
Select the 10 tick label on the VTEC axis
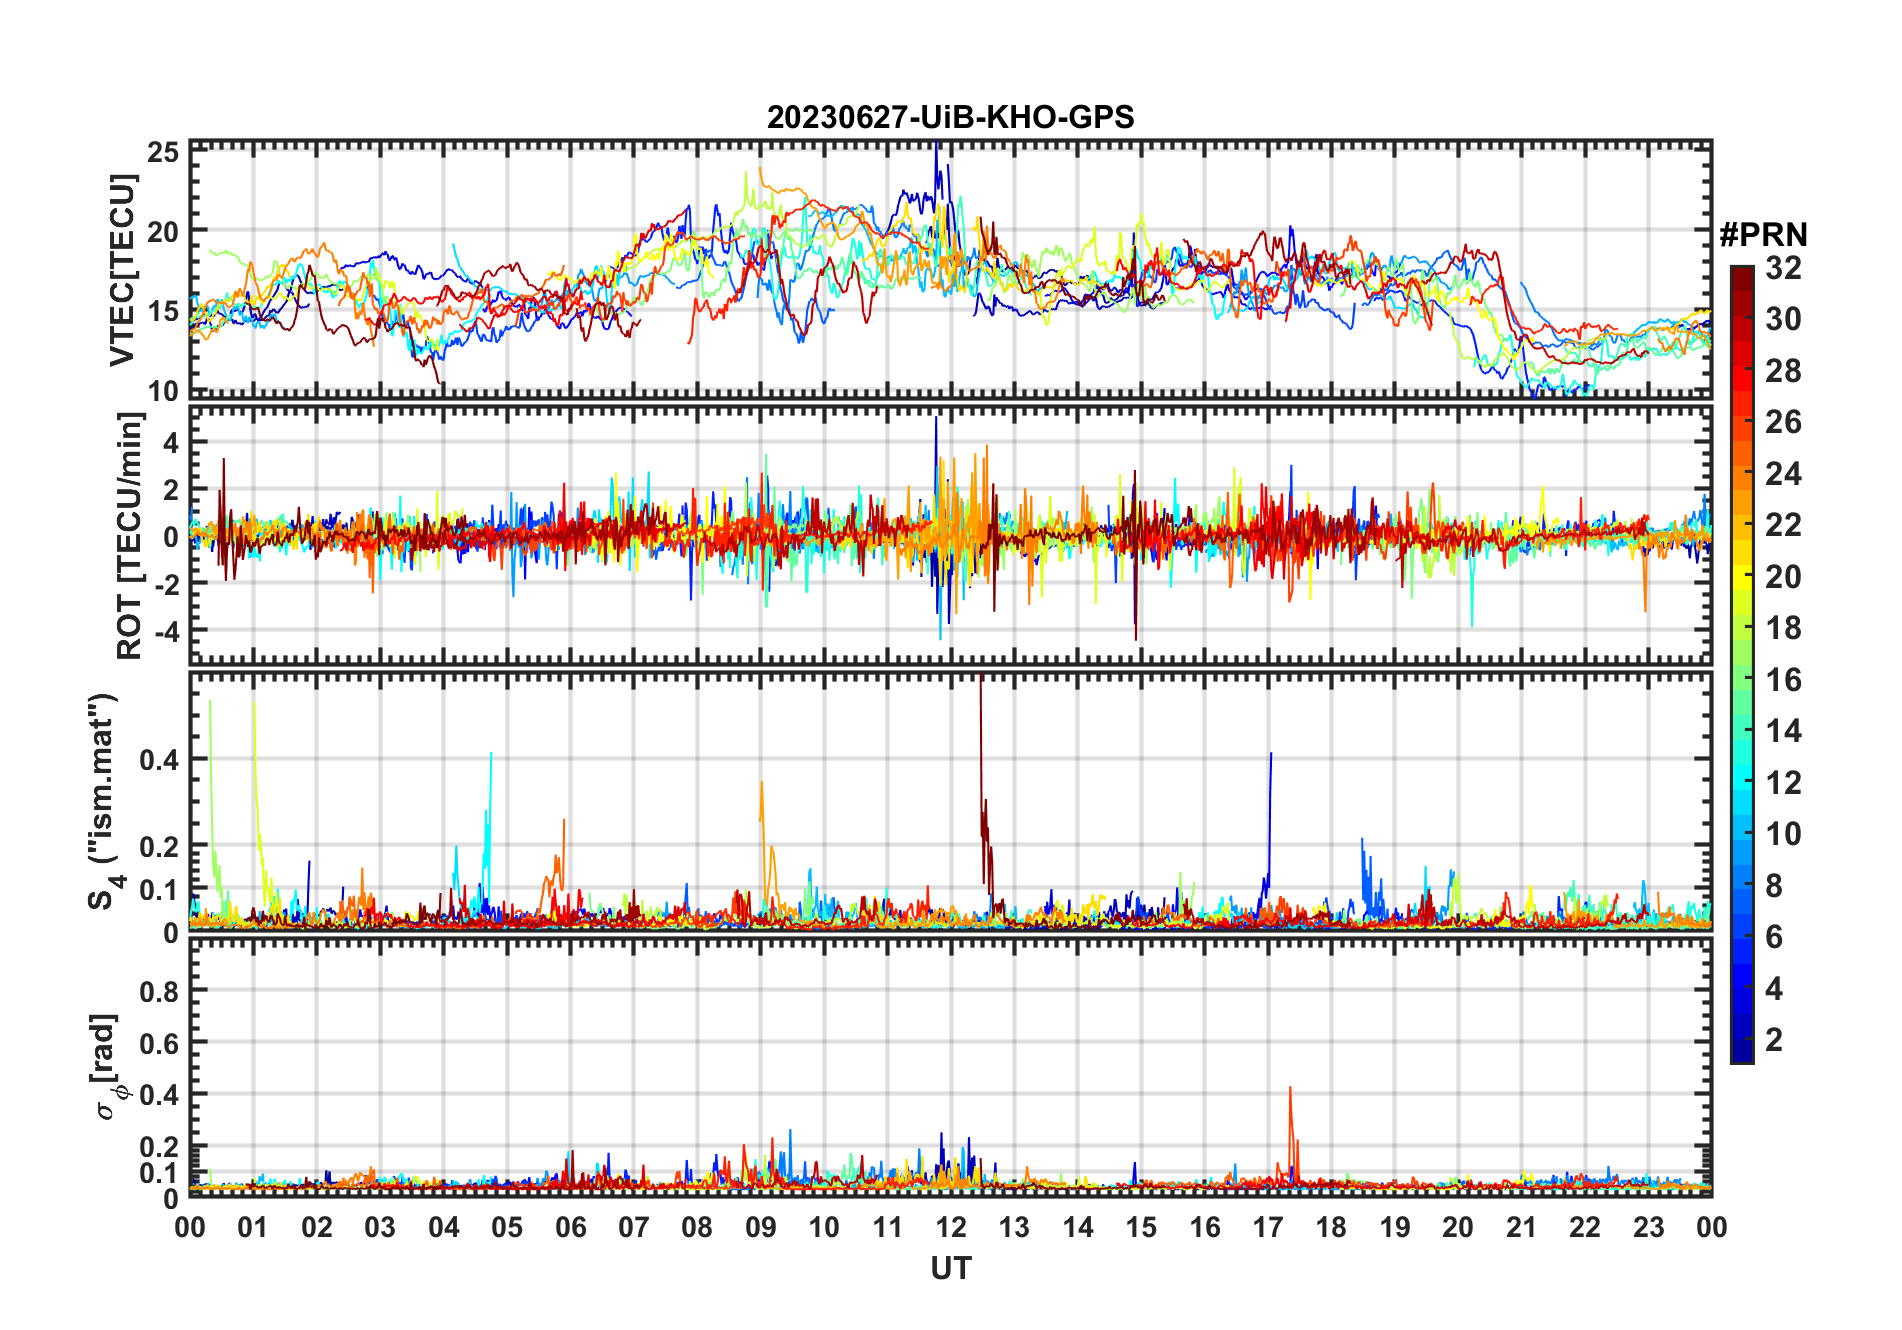(x=163, y=391)
